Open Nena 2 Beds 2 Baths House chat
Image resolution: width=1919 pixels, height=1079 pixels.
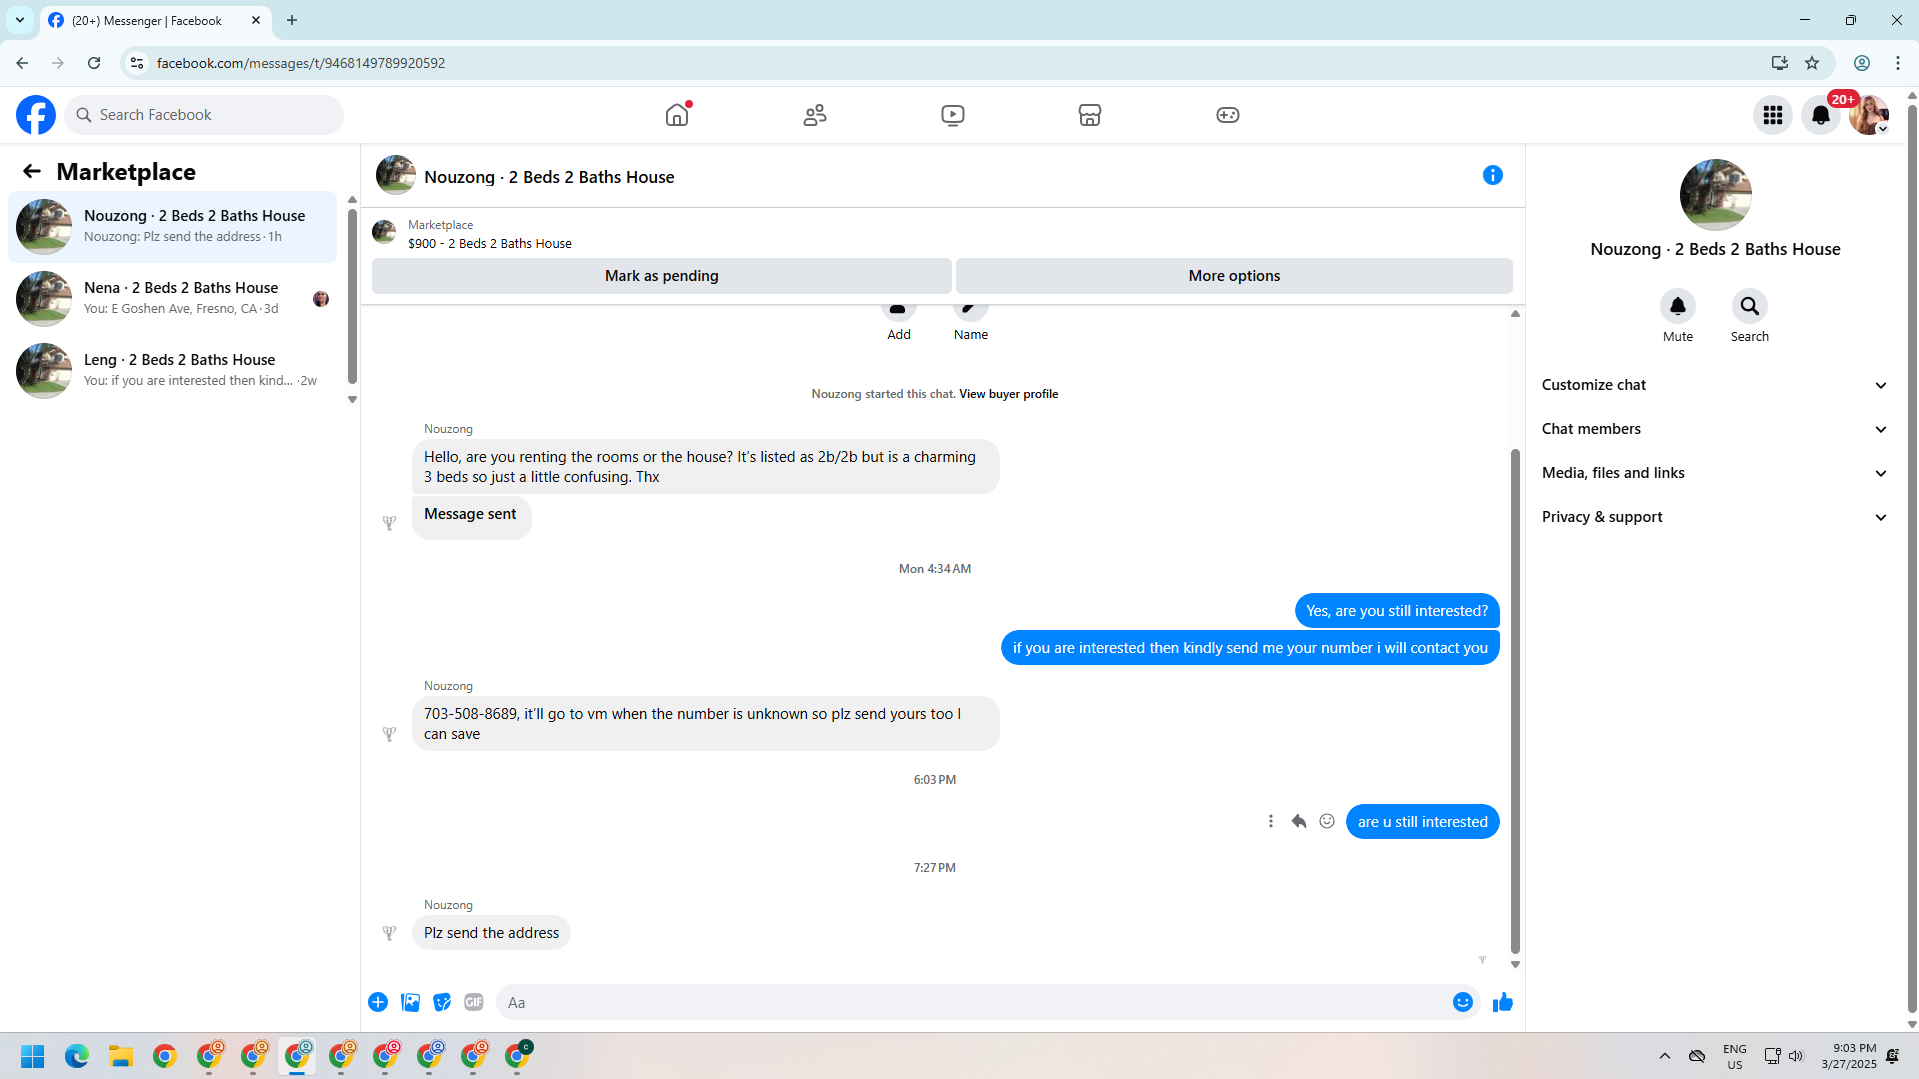pos(173,298)
